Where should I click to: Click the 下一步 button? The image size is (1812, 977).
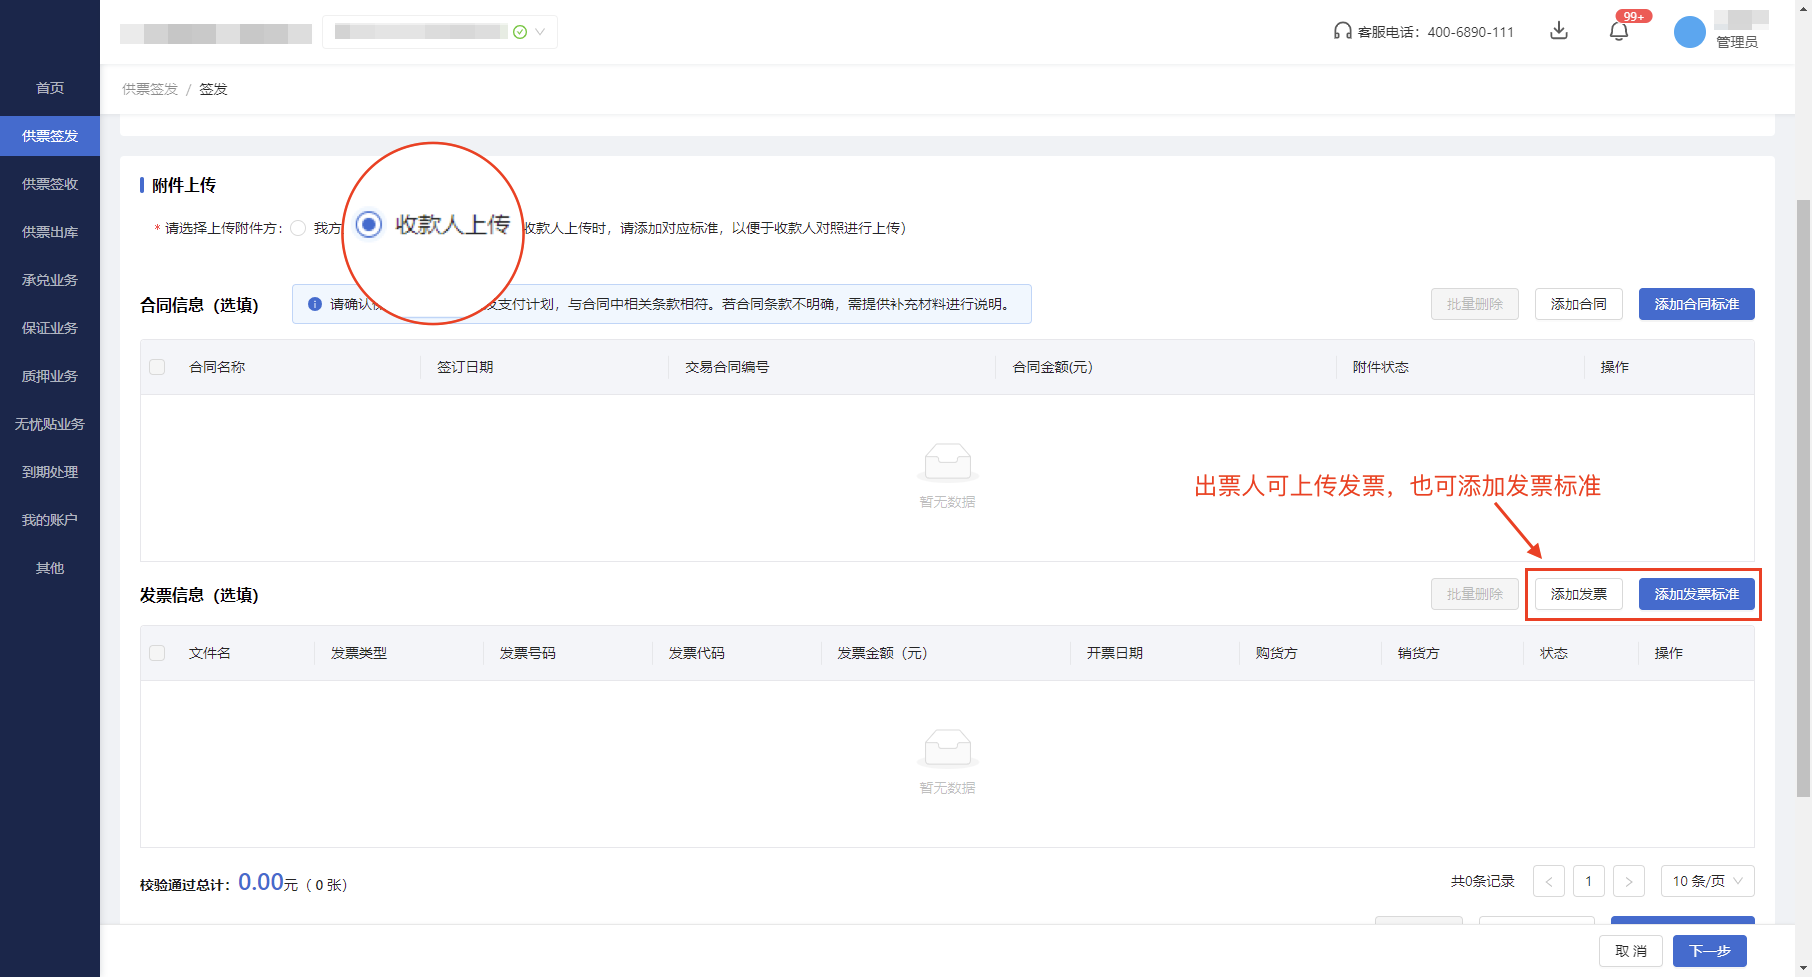[1709, 951]
